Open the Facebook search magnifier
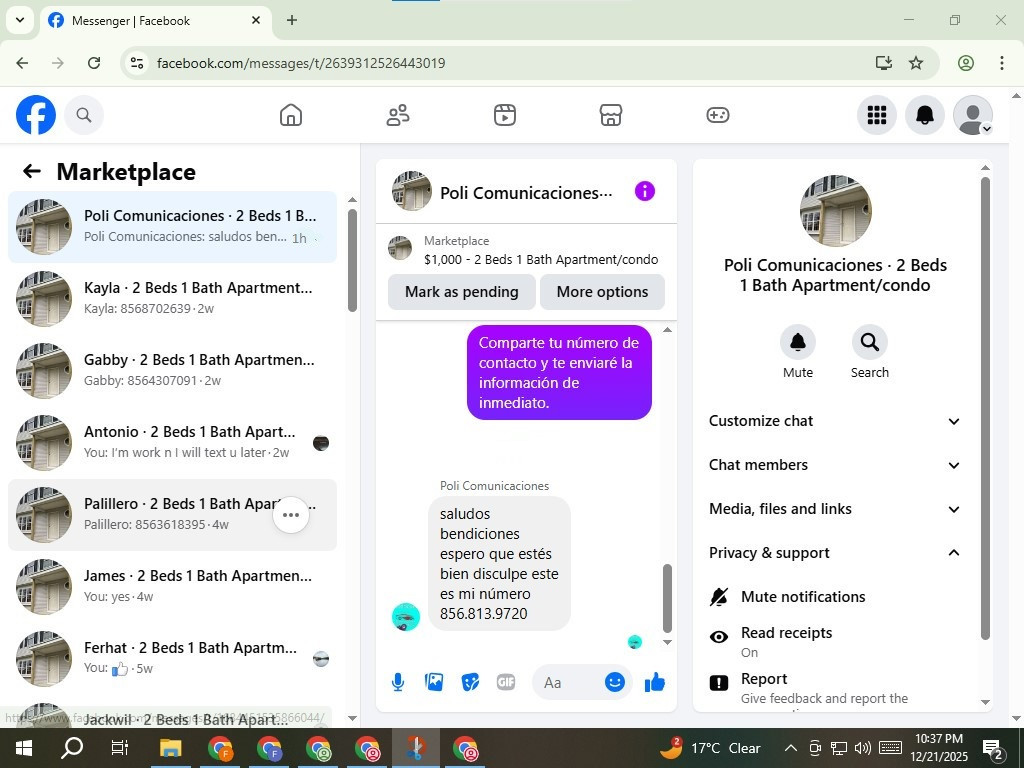 click(x=84, y=115)
